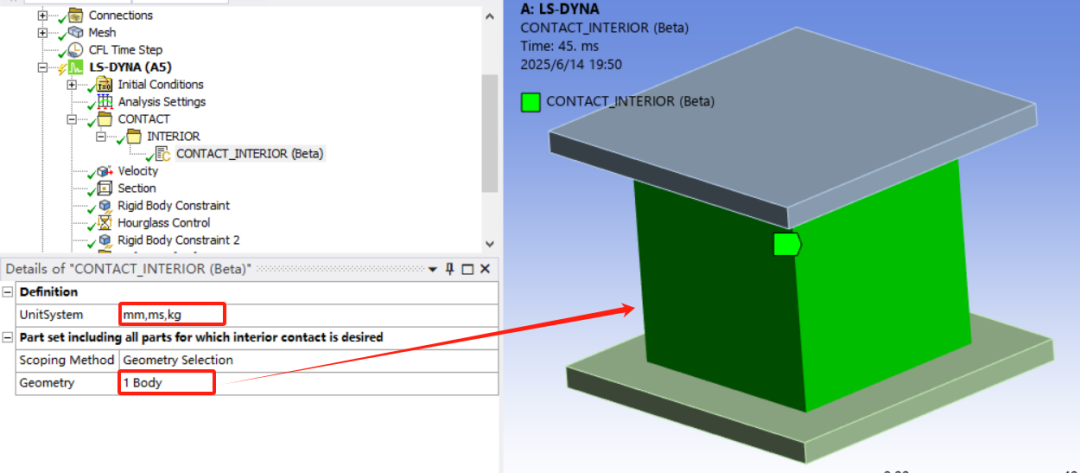Image resolution: width=1080 pixels, height=473 pixels.
Task: Click the Mesh cube icon
Action: [76, 32]
